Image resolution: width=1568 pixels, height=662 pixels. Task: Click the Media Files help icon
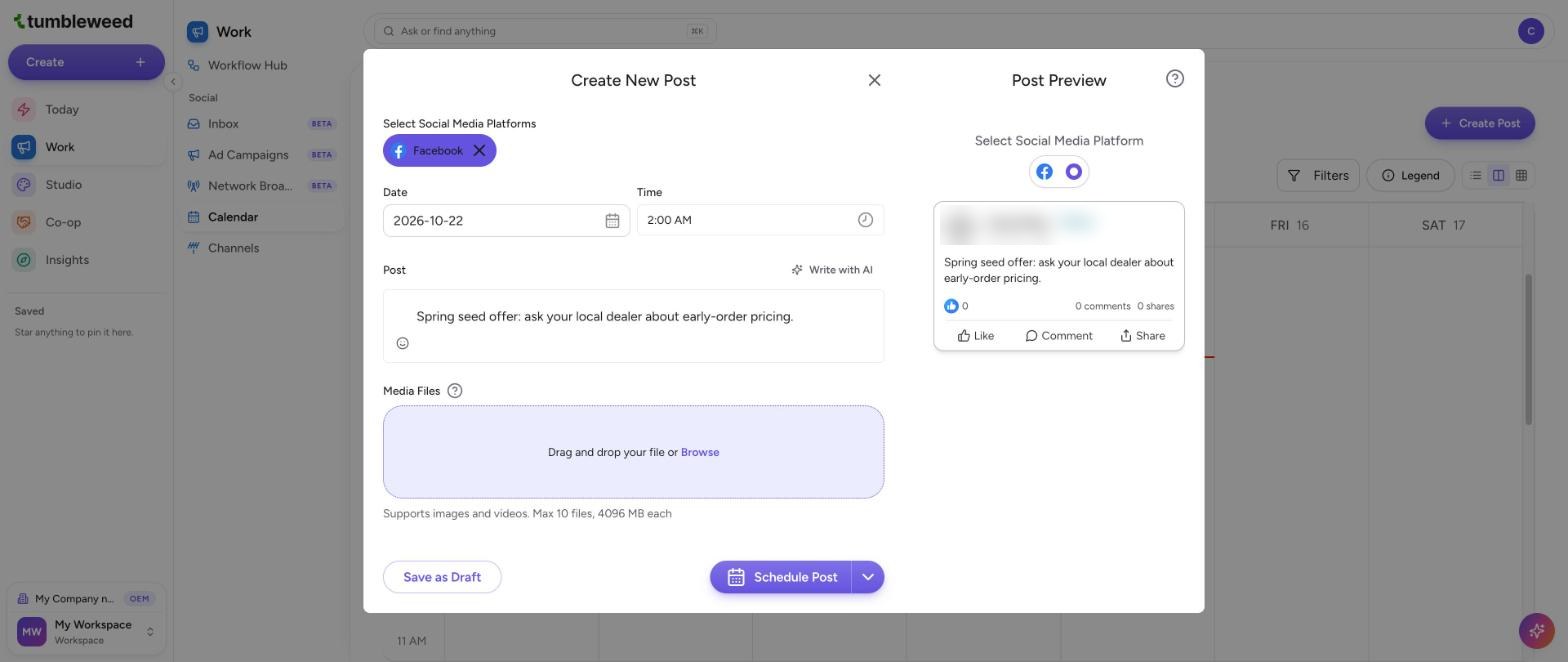(x=455, y=391)
